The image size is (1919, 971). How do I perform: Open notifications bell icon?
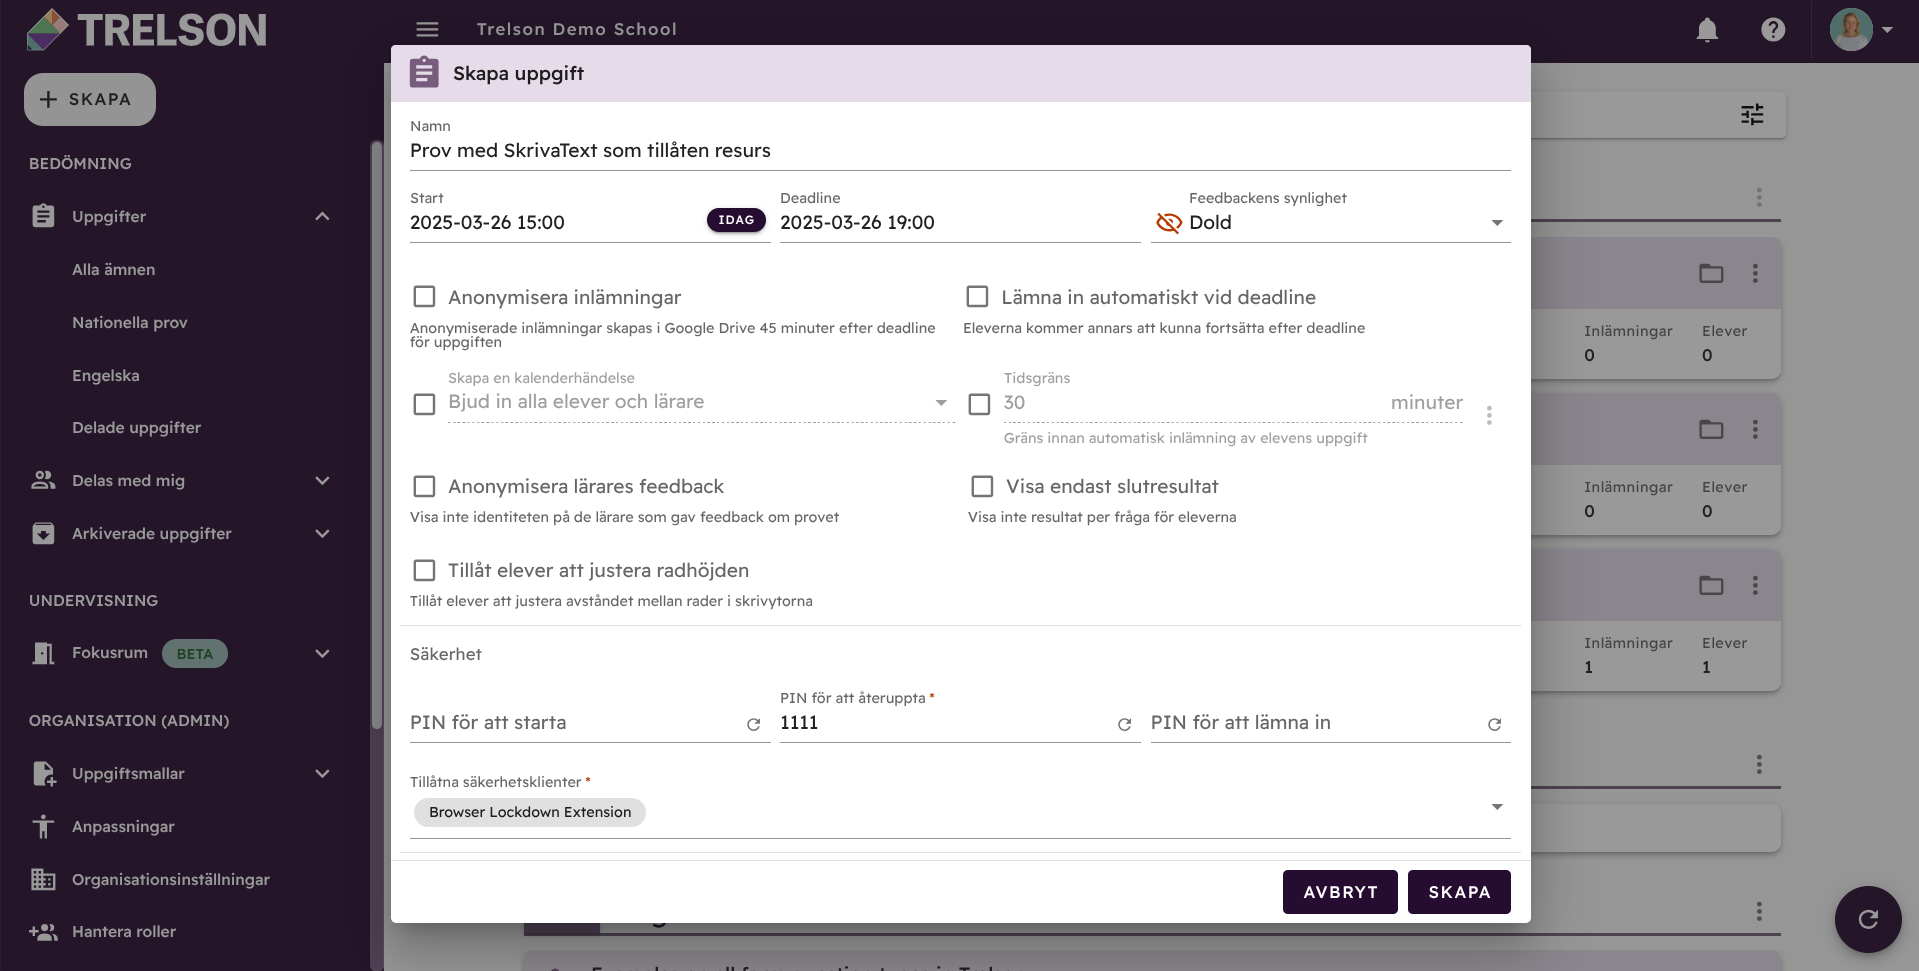1707,30
